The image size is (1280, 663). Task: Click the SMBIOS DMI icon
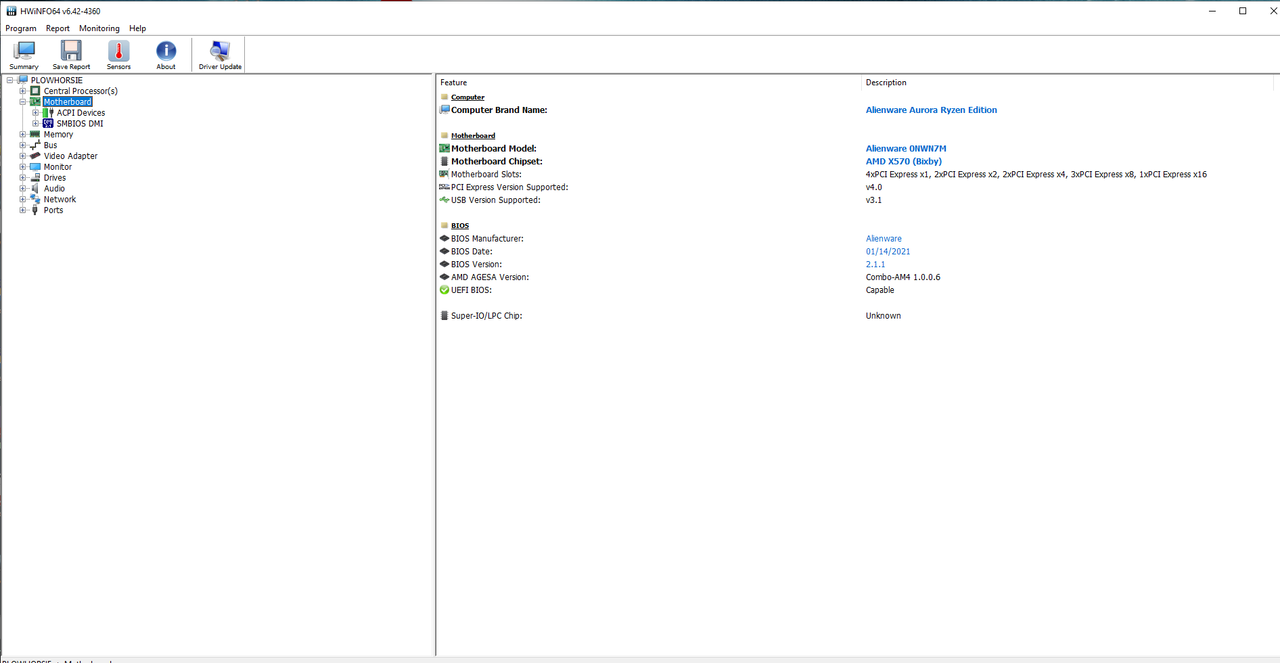point(49,124)
